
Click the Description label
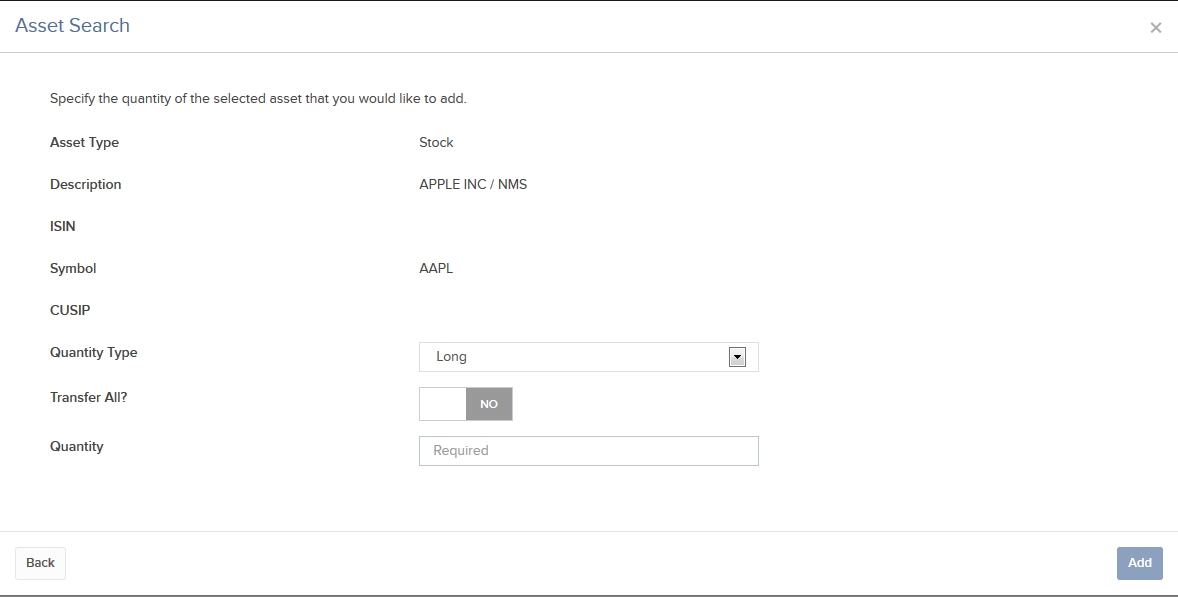click(x=86, y=185)
